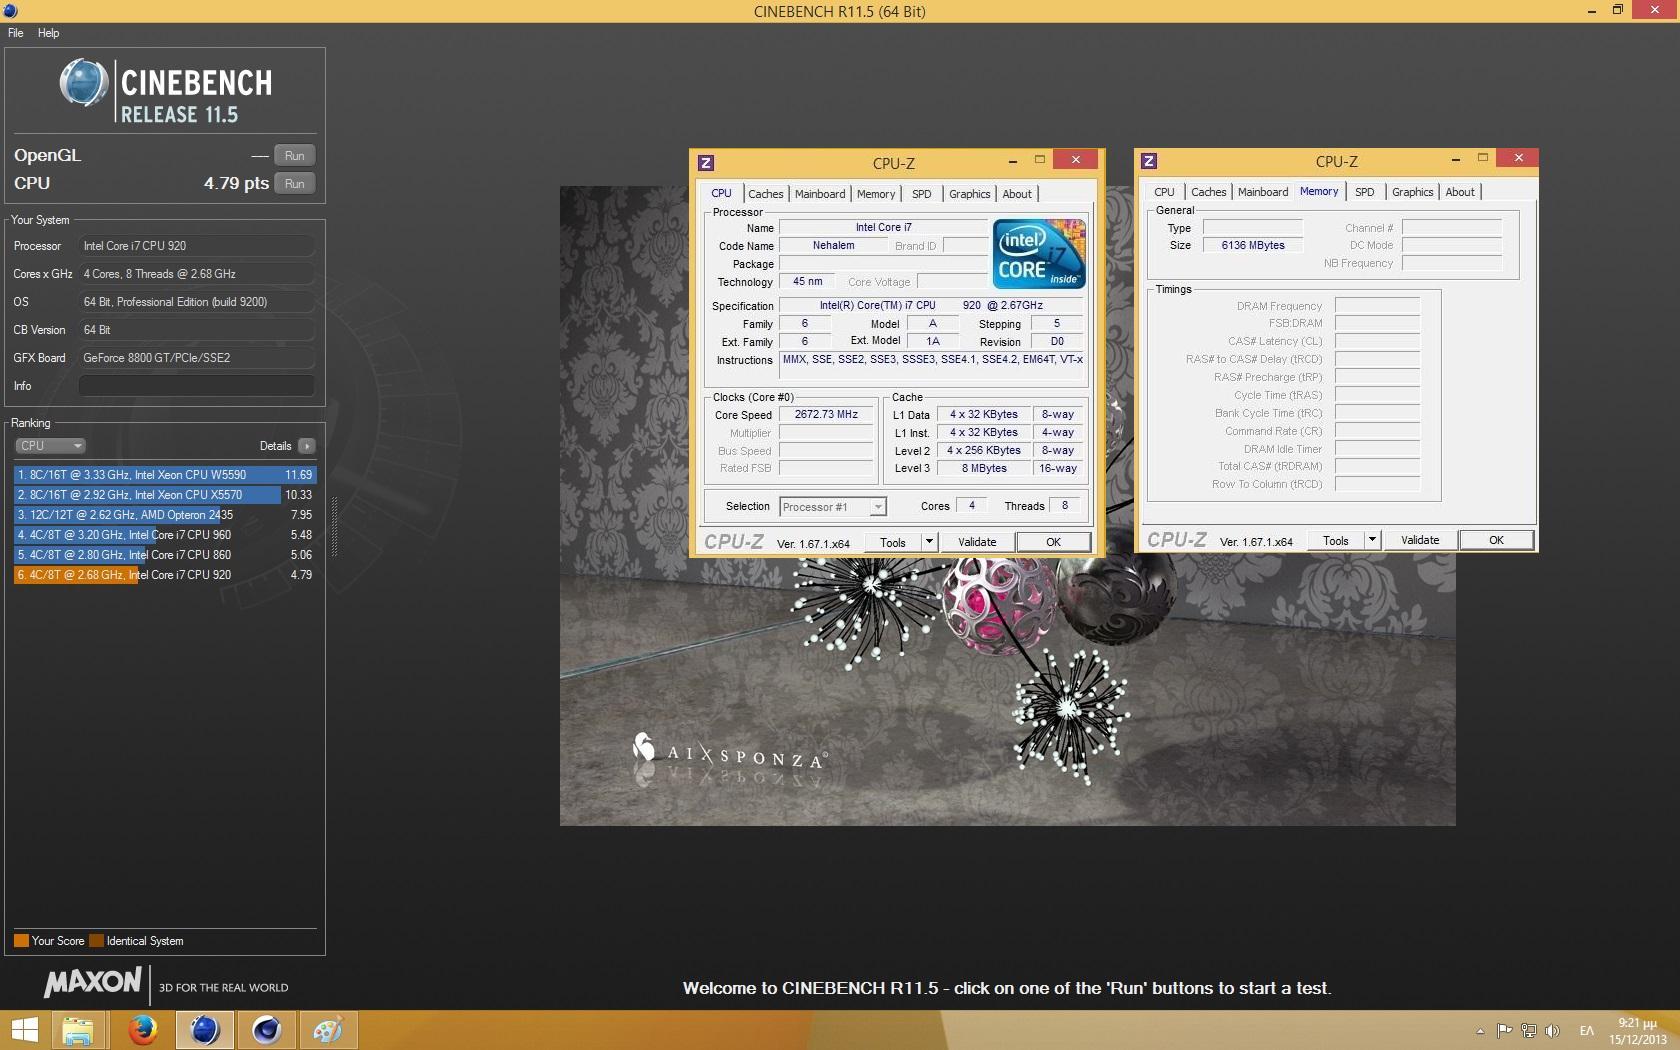Click Tools button in right CPU-Z window
The height and width of the screenshot is (1050, 1680).
1336,540
